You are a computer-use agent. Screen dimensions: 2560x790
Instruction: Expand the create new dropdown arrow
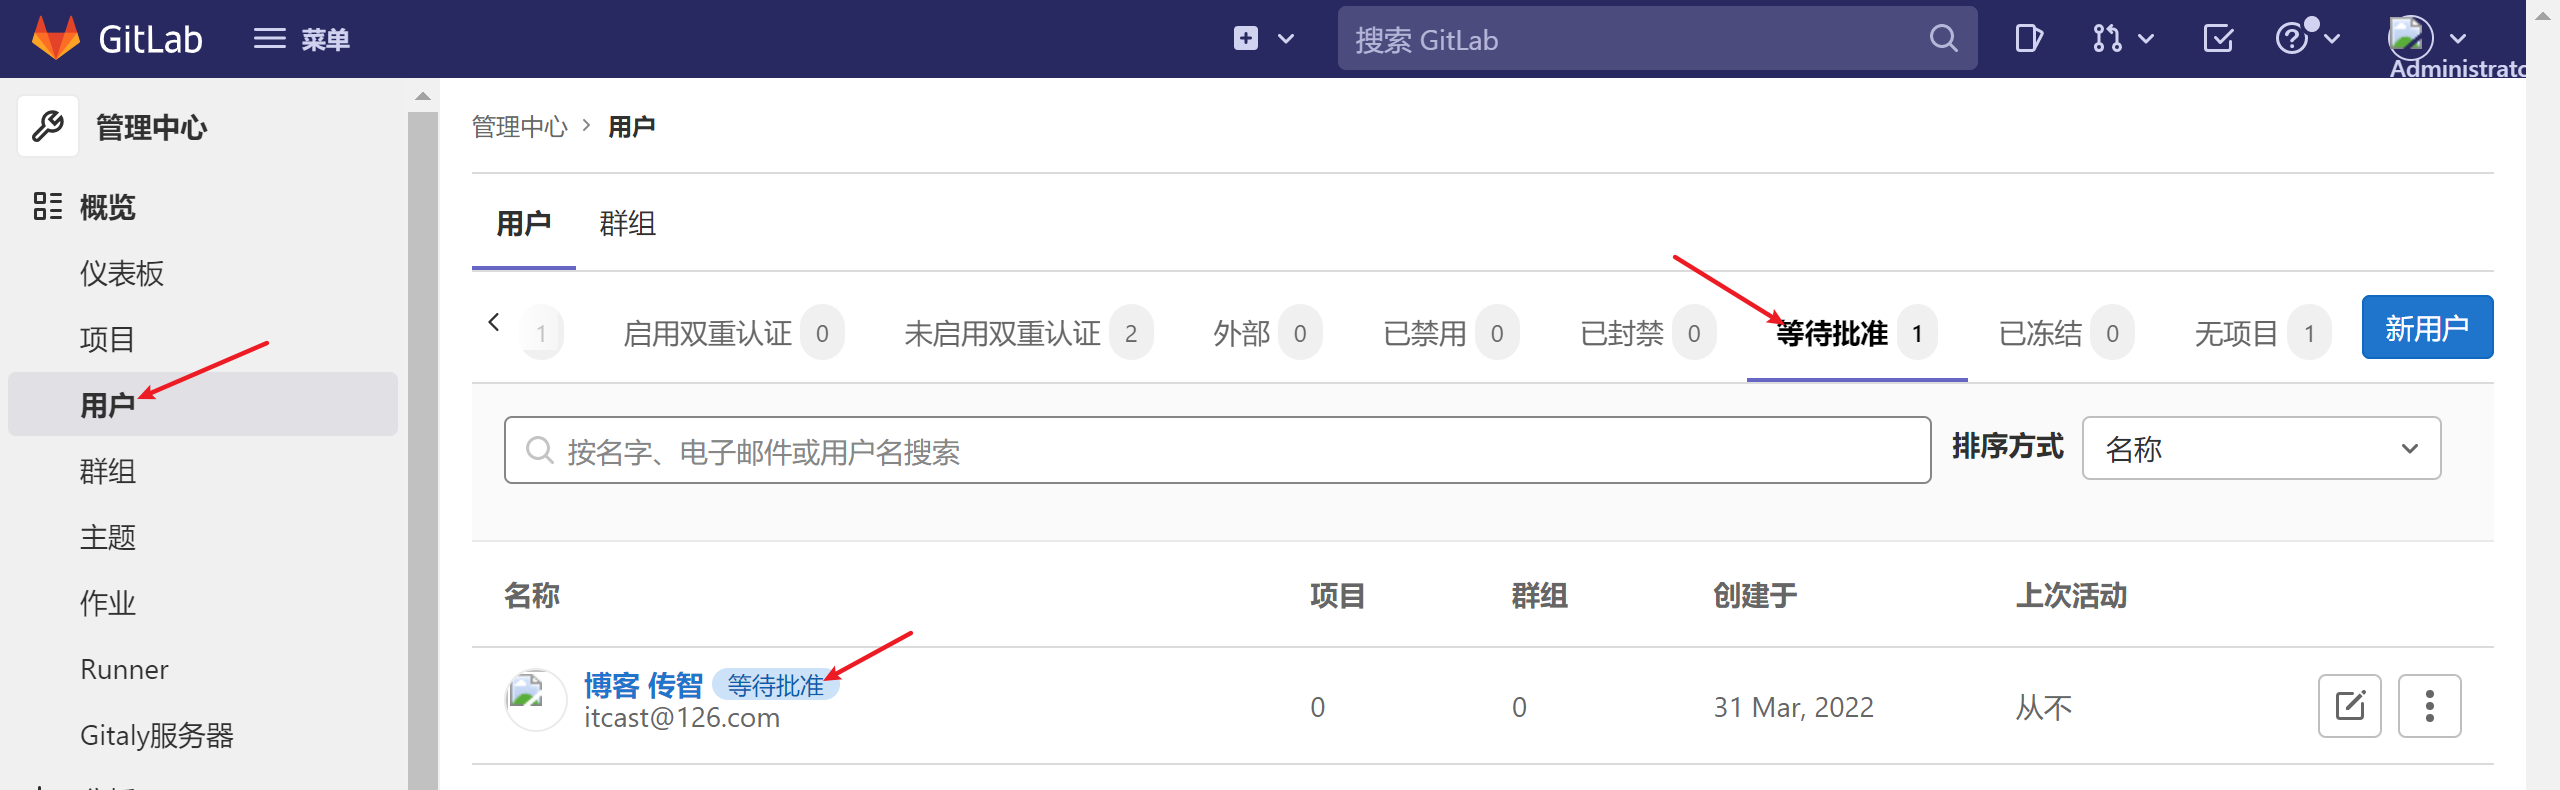1286,39
